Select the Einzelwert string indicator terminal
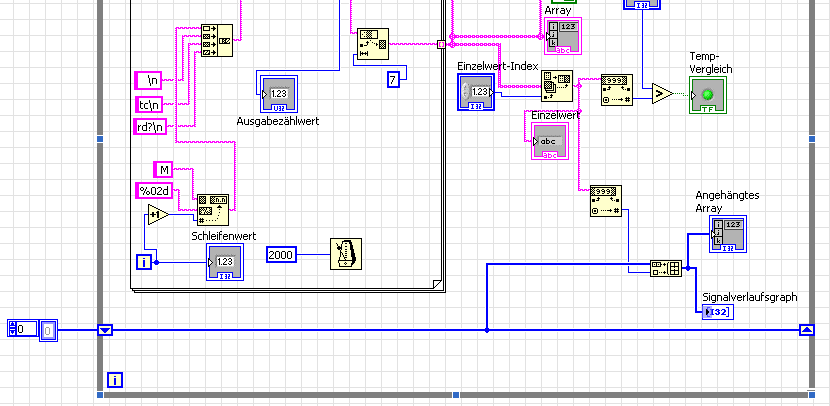 tap(550, 141)
